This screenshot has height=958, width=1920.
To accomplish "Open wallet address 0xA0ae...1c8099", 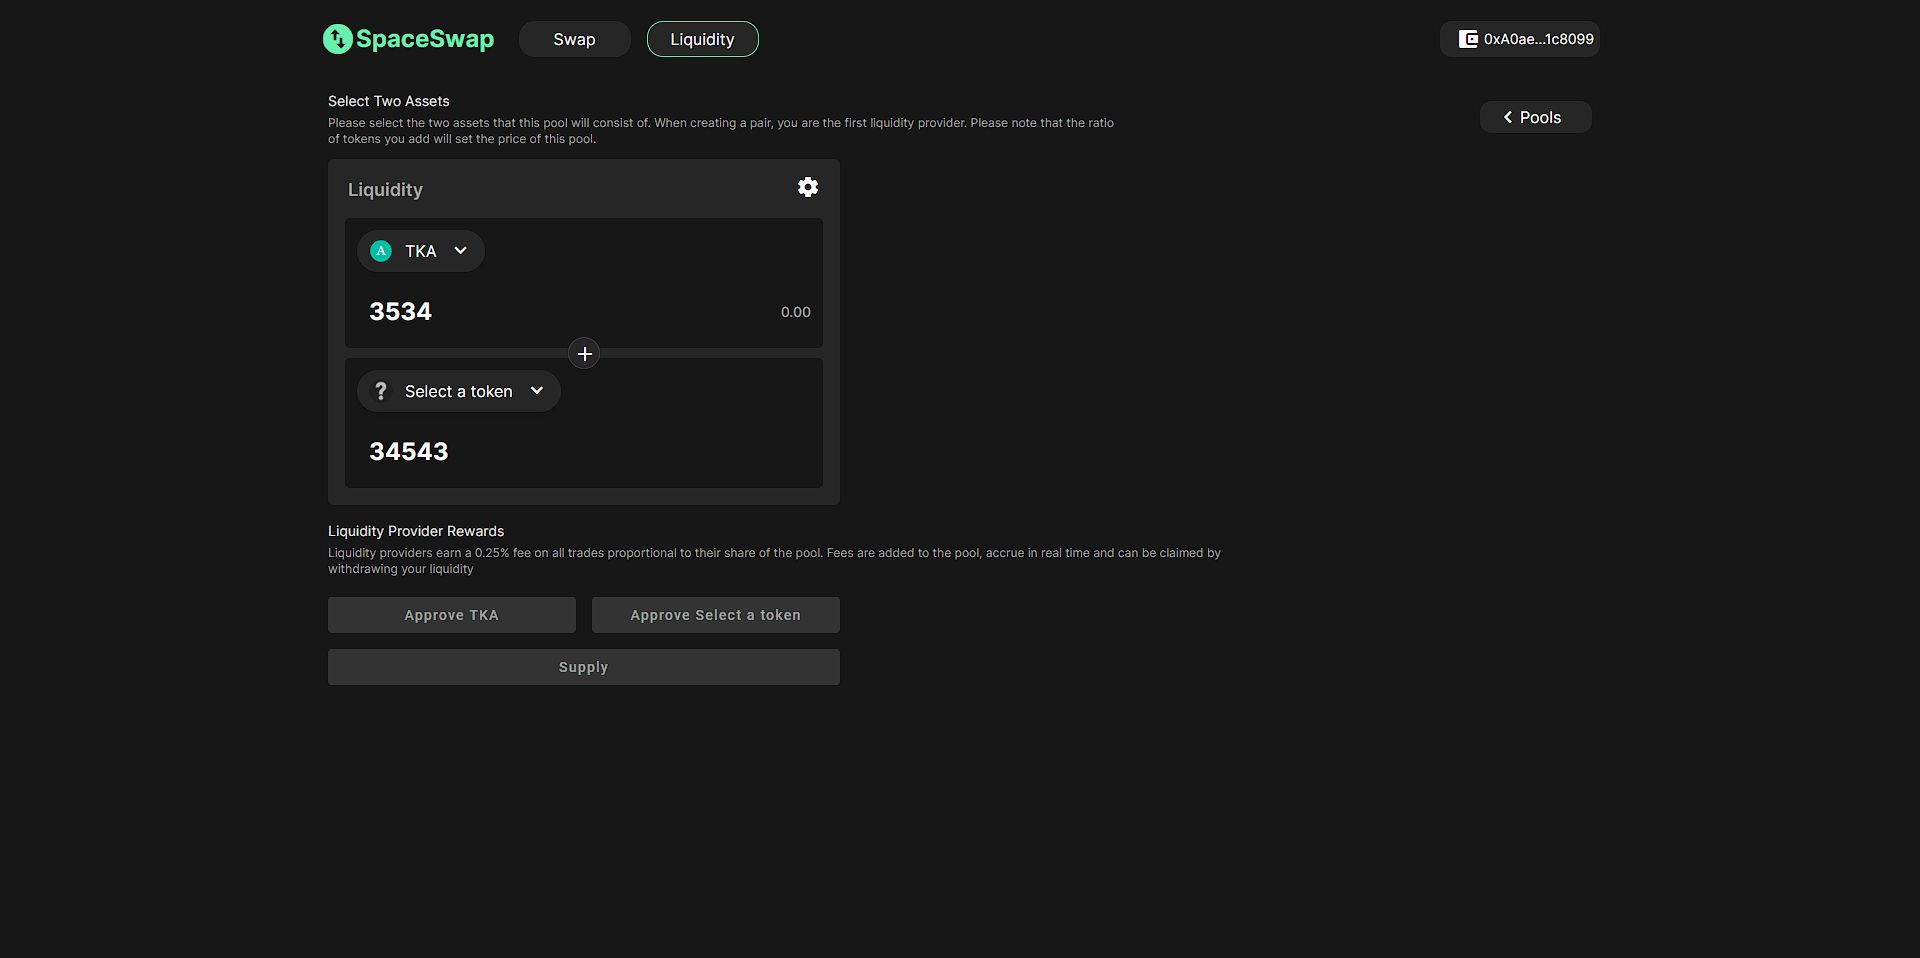I will tap(1520, 39).
